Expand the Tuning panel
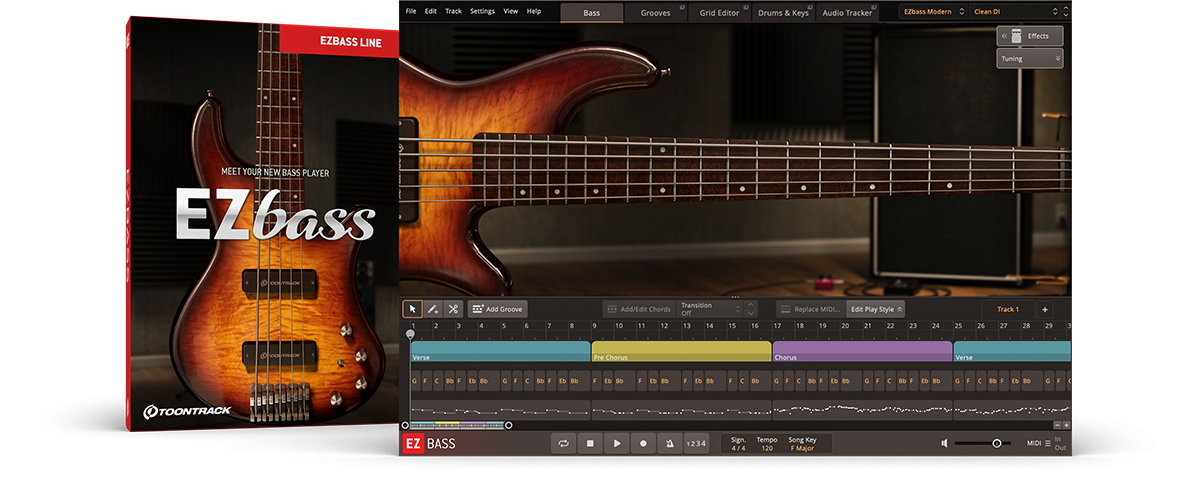1200x488 pixels. pos(1029,59)
